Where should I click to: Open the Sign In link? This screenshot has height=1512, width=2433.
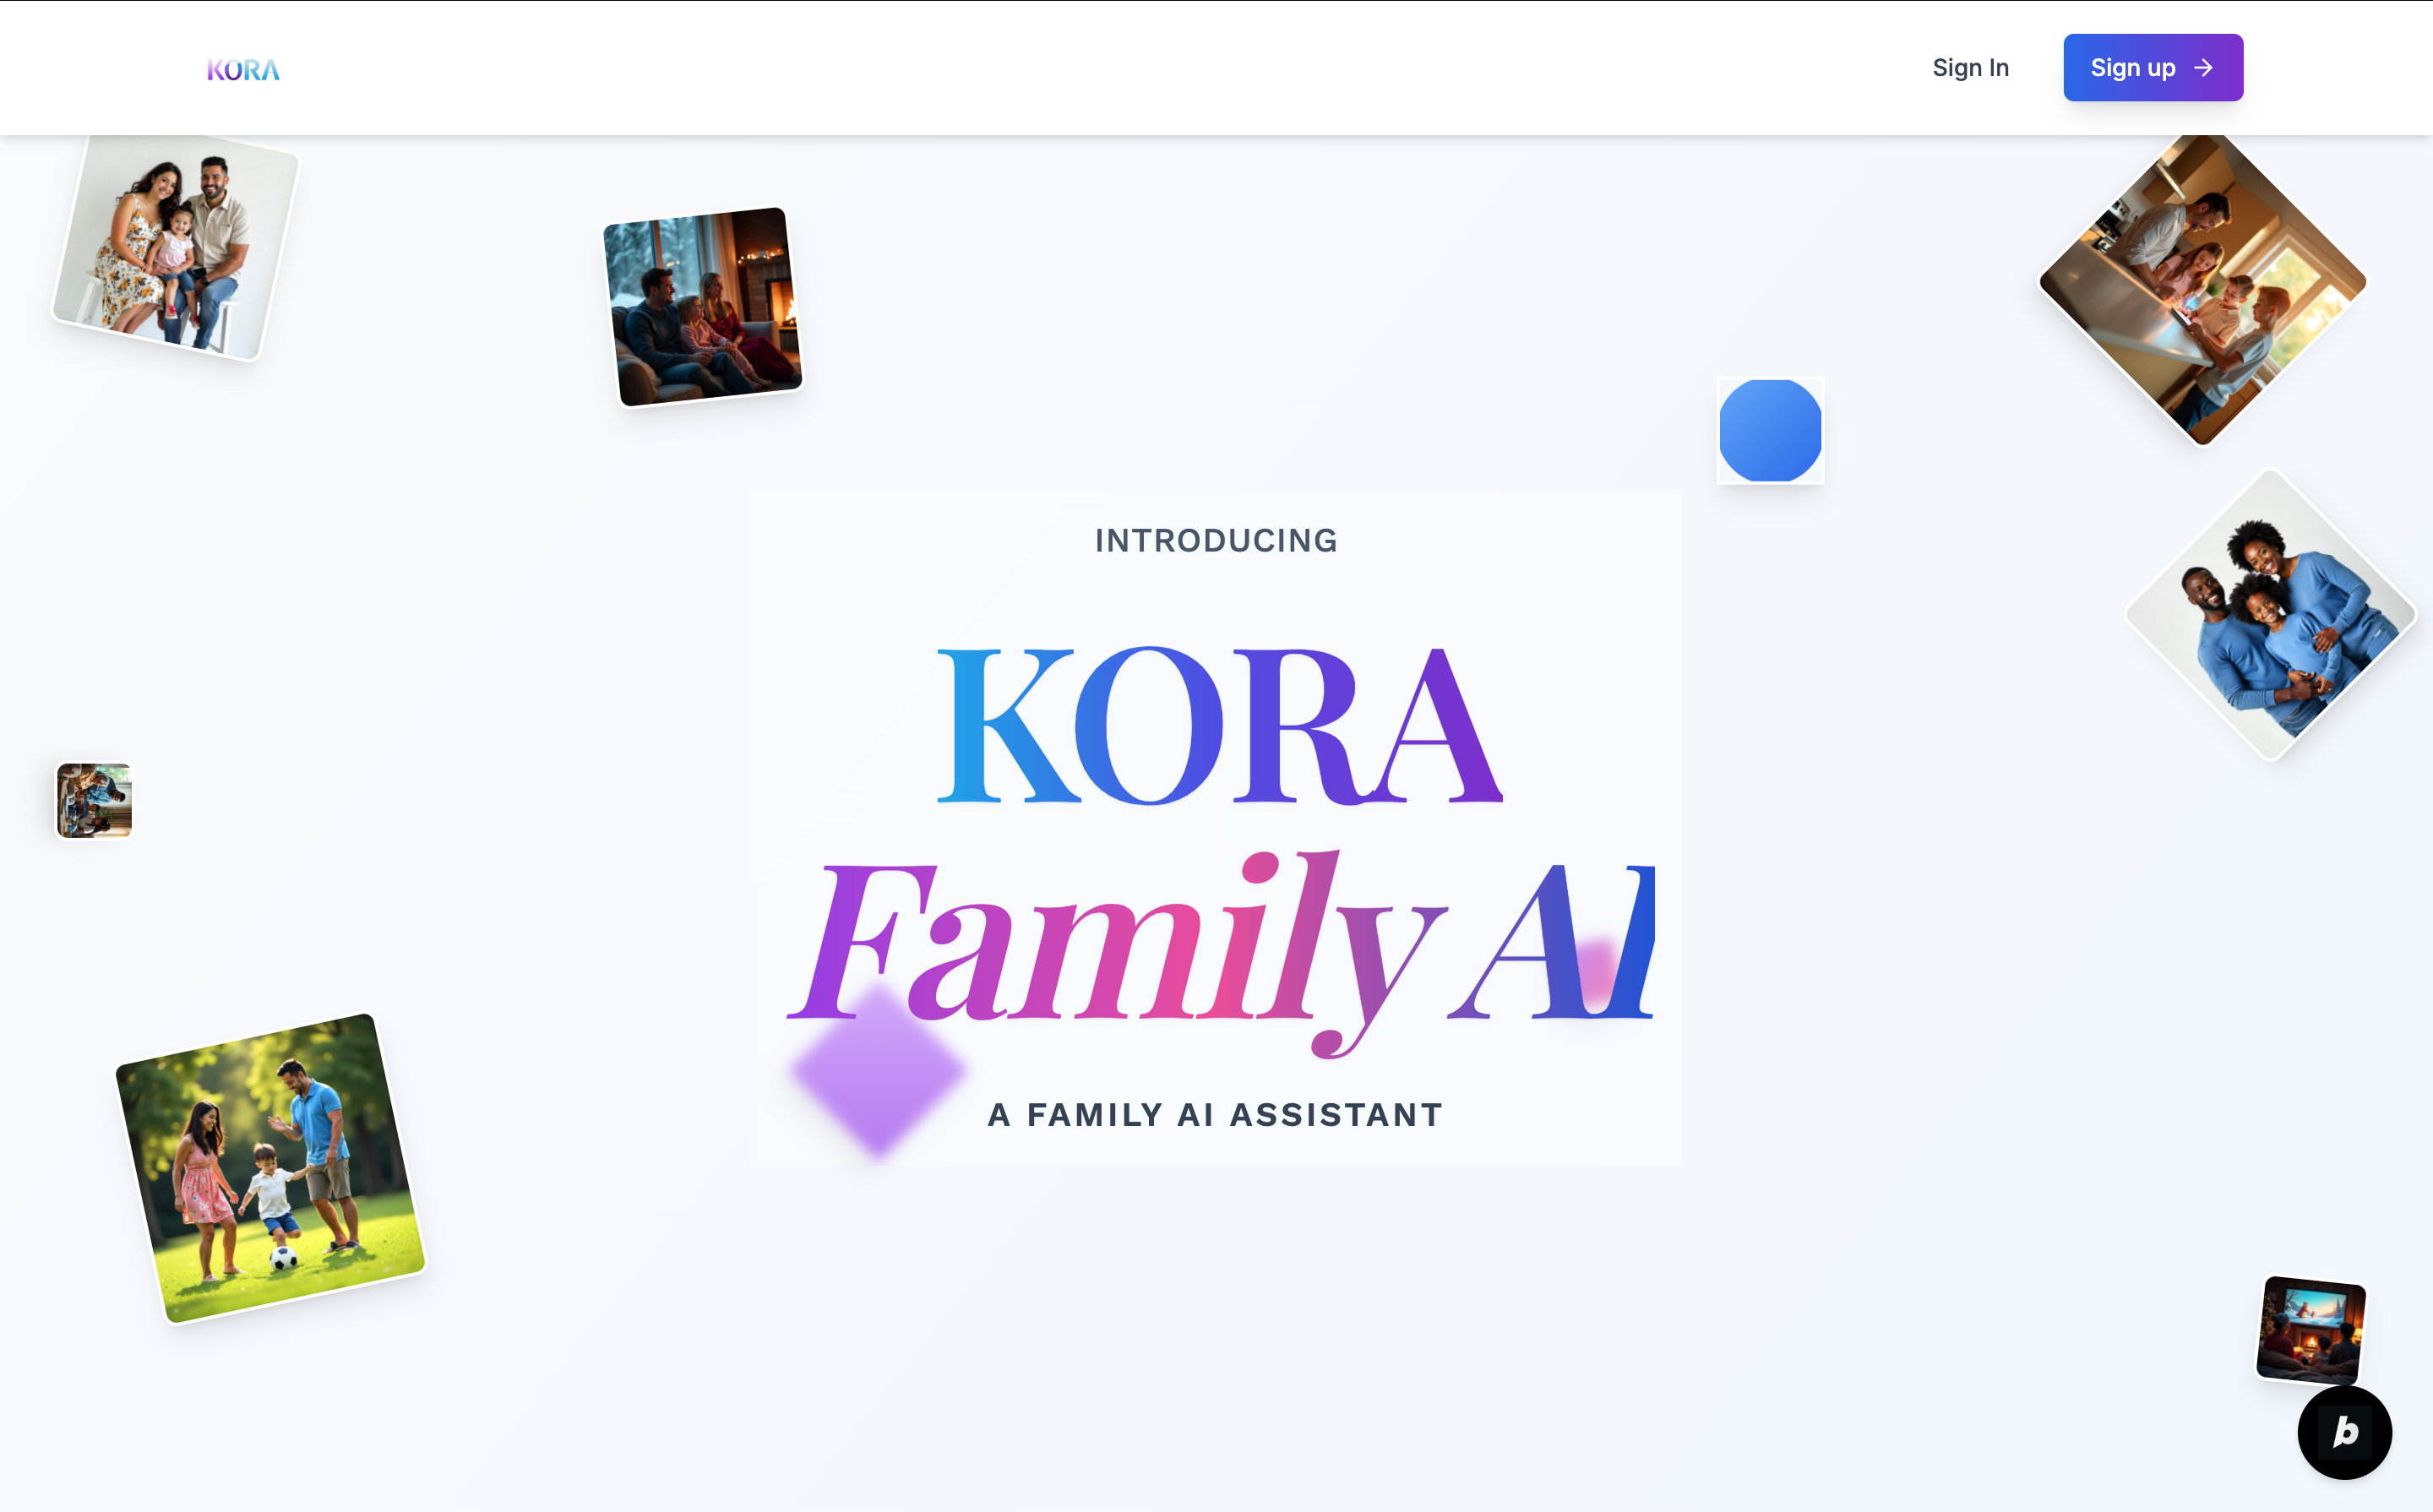[1969, 68]
